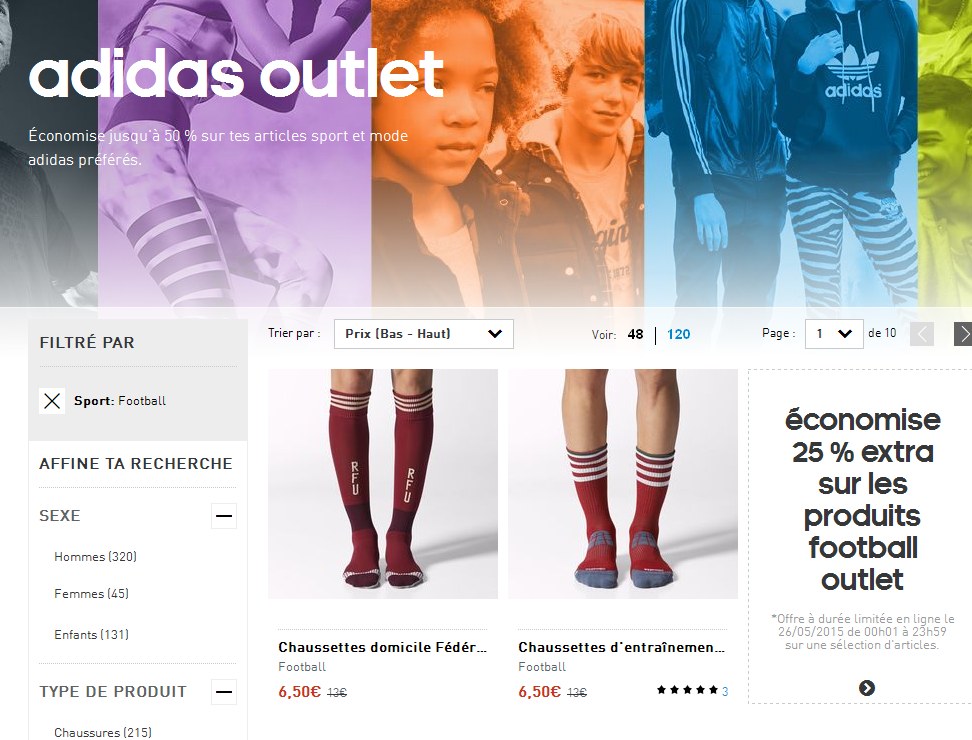Filter by Chaussures (215)
Viewport: 972px width, 740px height.
tap(103, 733)
